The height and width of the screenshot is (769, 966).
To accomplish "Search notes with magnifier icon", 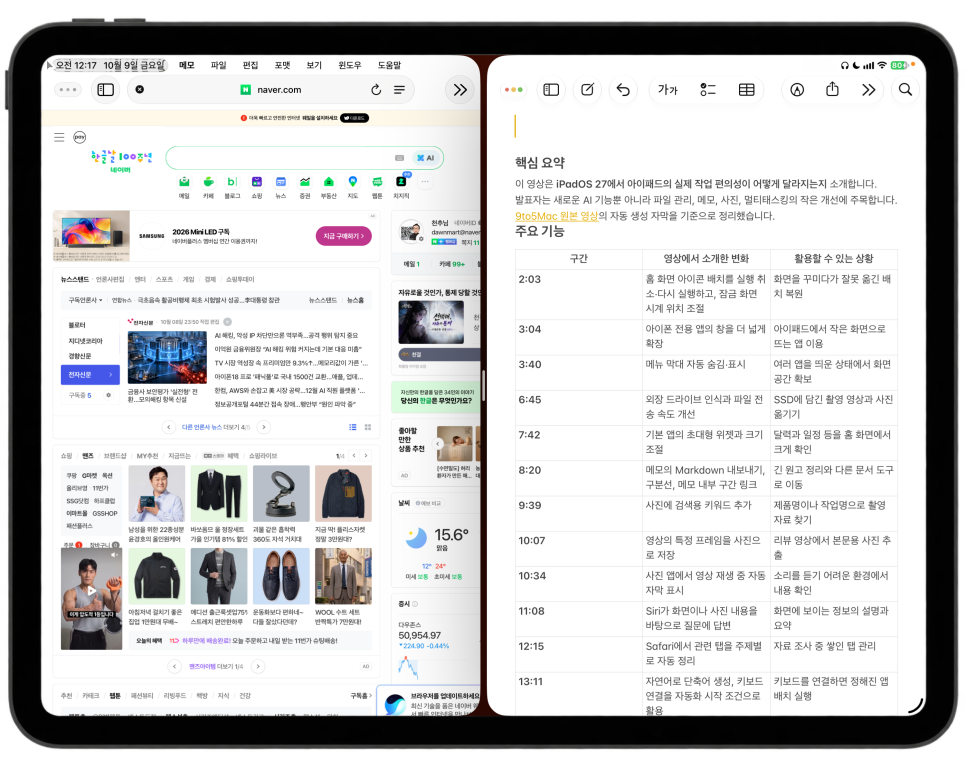I will [905, 90].
